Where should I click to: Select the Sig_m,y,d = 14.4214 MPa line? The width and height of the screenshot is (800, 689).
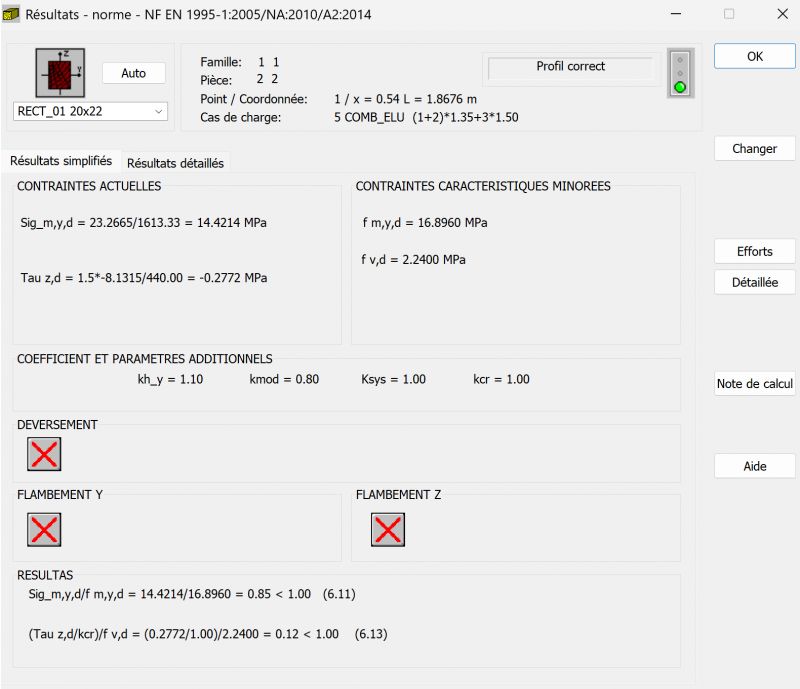(143, 223)
